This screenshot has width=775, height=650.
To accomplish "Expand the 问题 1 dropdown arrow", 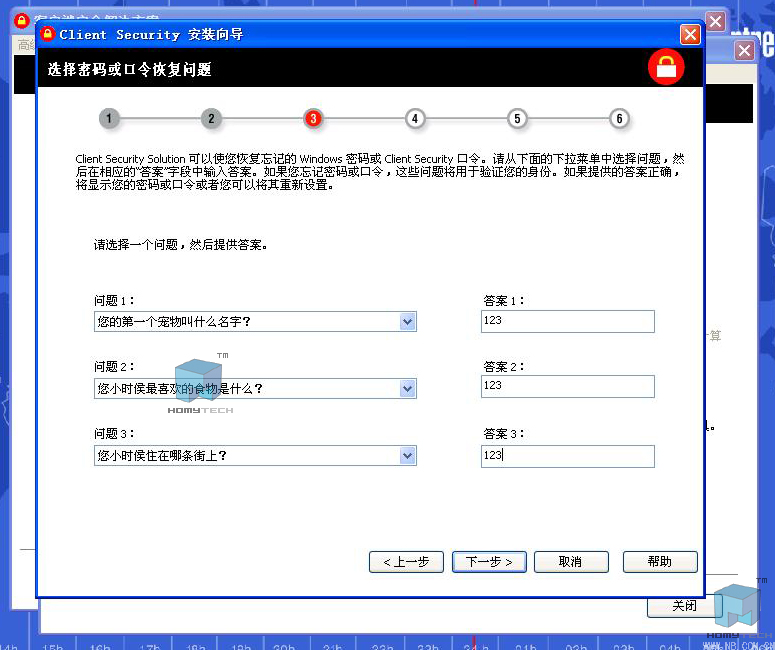I will [407, 322].
